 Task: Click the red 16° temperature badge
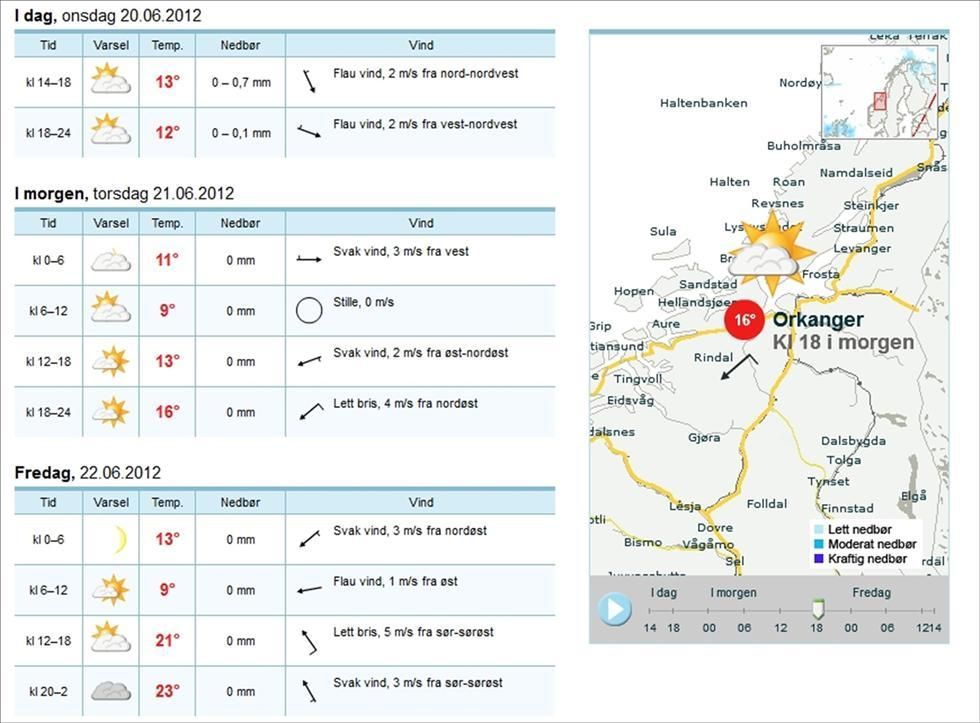click(743, 321)
